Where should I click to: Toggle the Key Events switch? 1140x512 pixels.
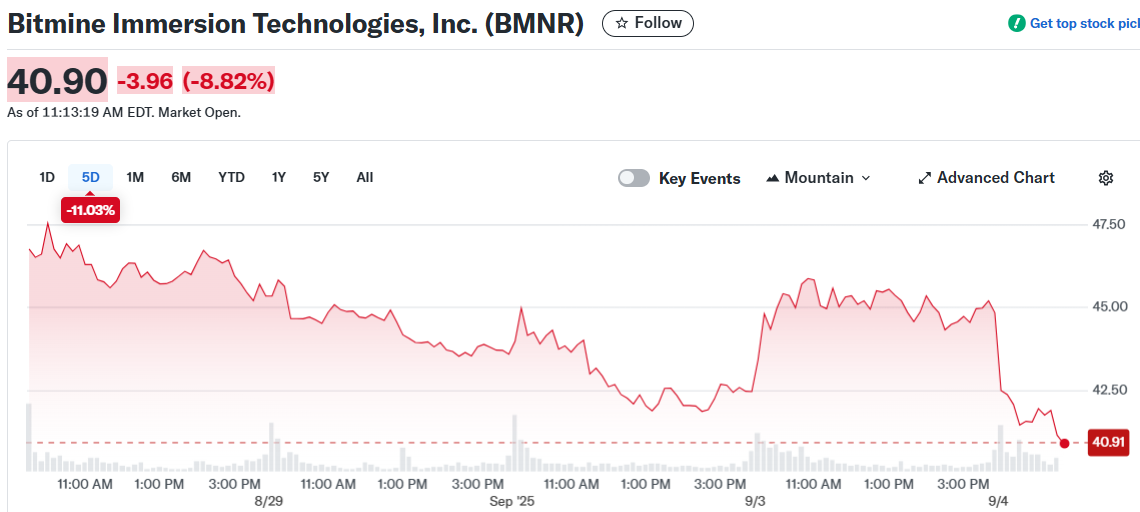(x=634, y=178)
